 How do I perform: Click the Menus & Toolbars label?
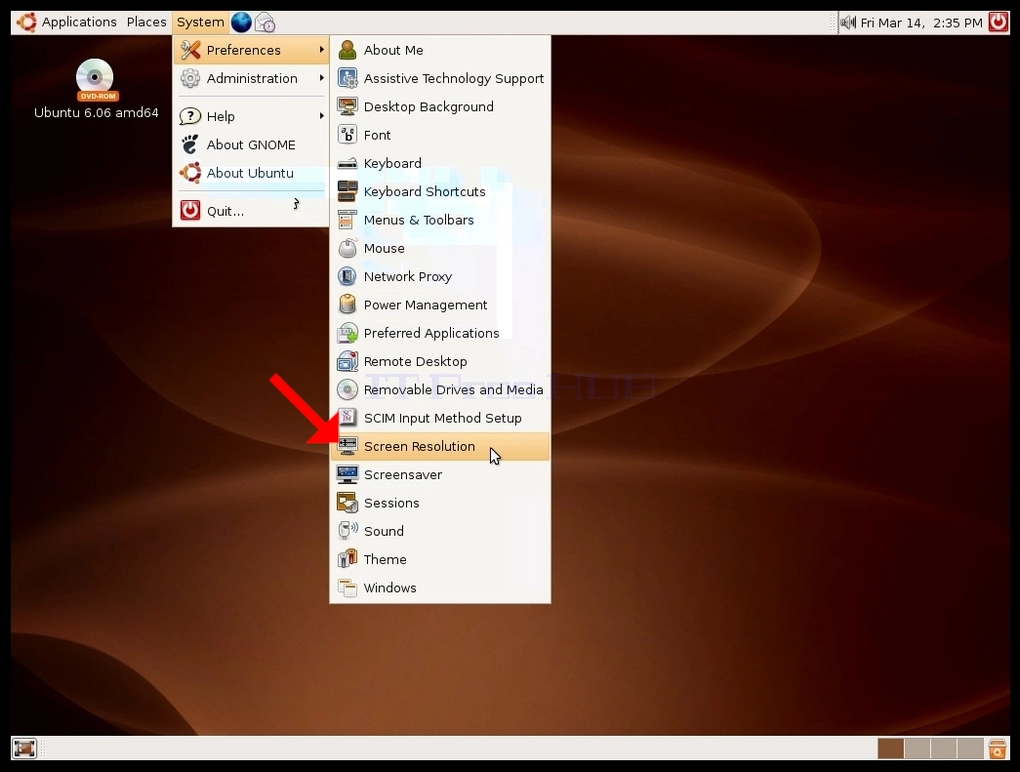point(419,220)
